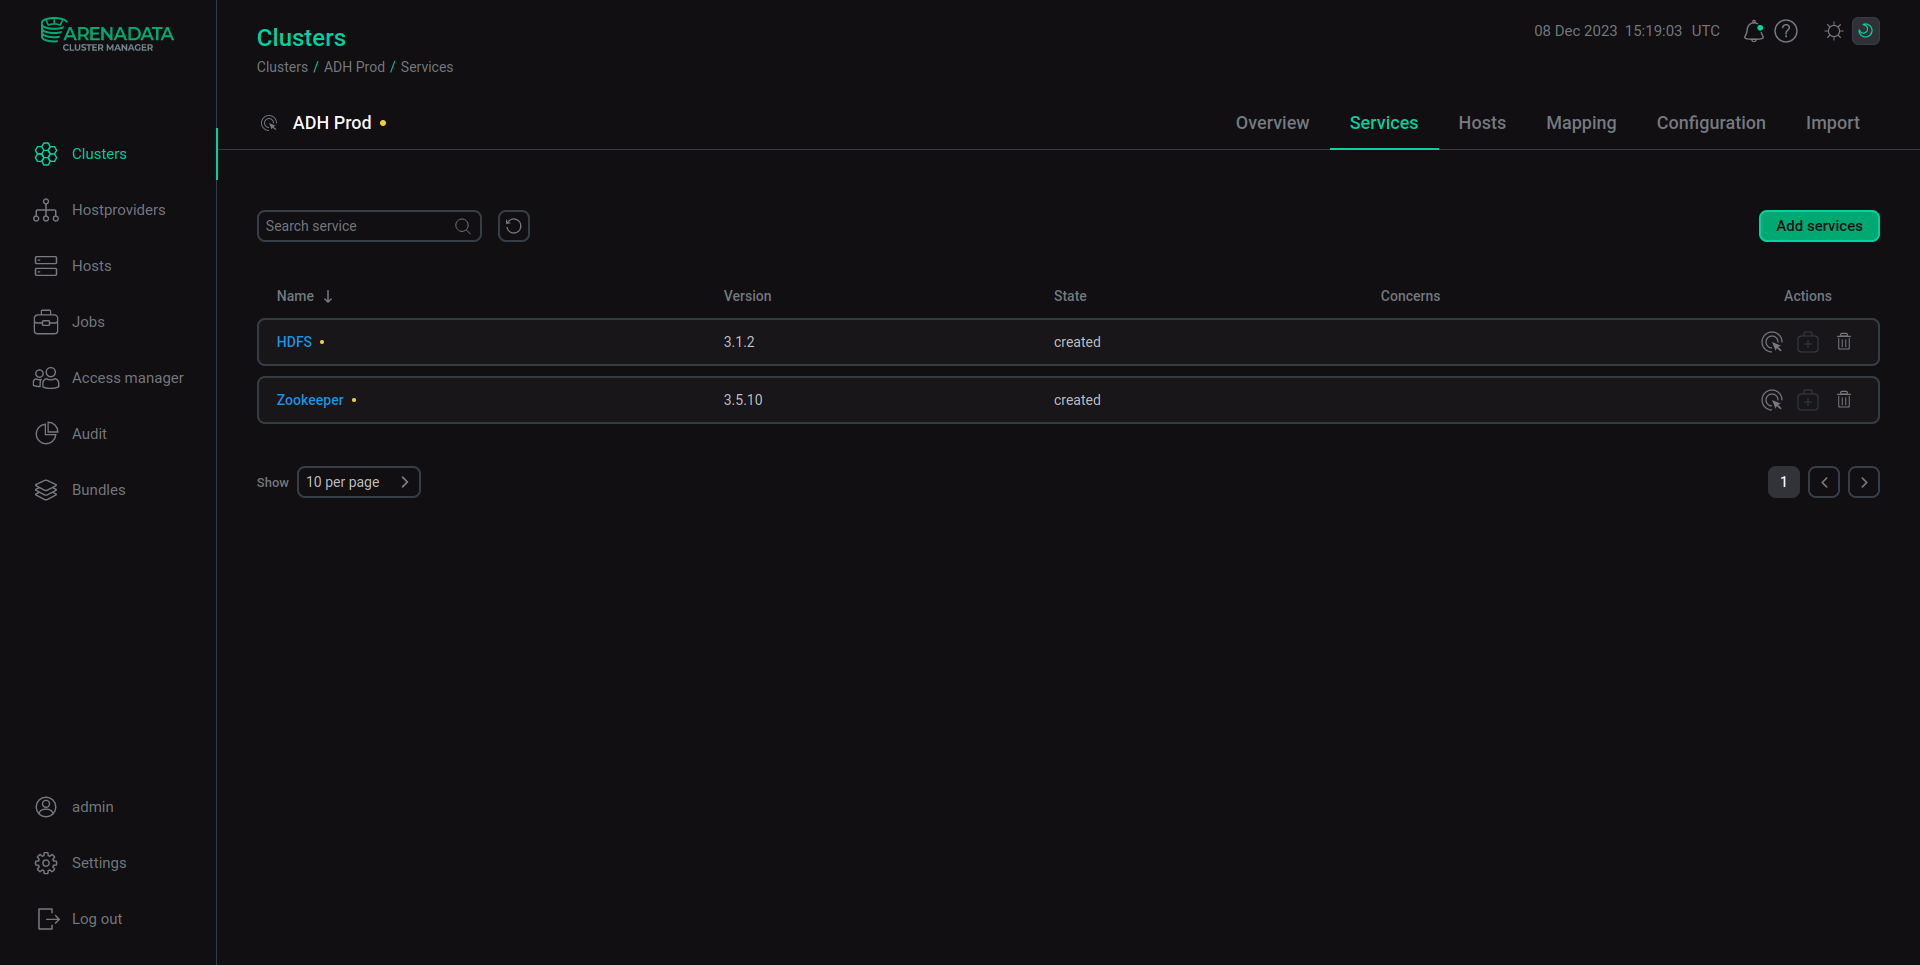Delete the HDFS service

click(x=1844, y=342)
